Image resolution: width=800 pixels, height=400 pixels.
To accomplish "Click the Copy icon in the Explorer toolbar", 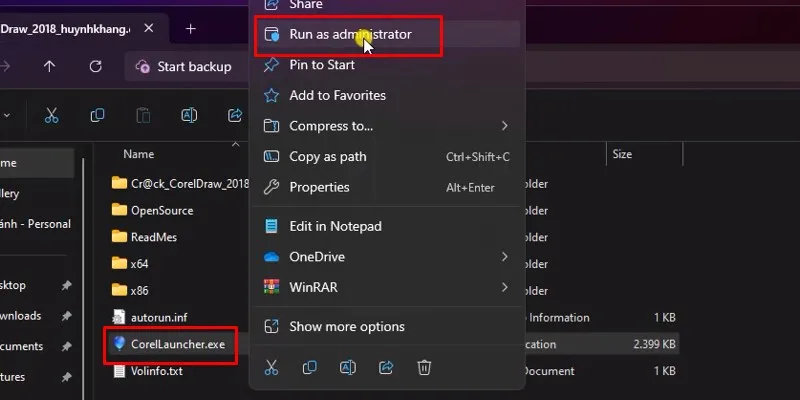I will pyautogui.click(x=97, y=115).
